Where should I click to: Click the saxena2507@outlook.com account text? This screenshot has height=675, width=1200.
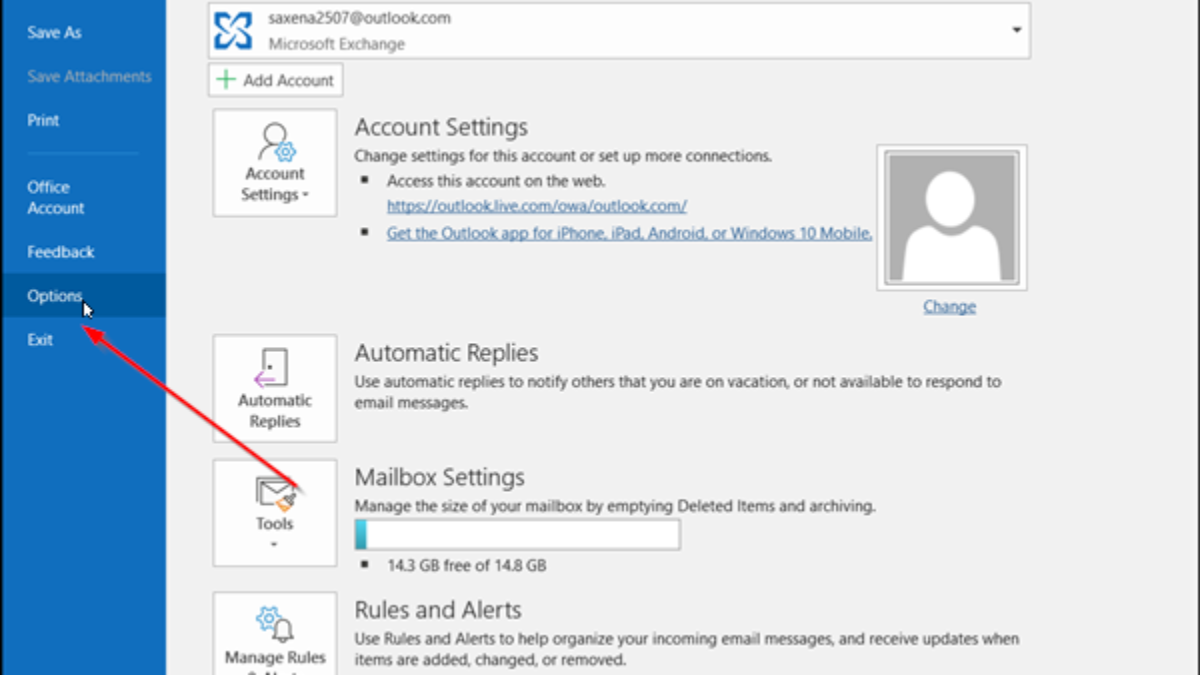coord(359,18)
